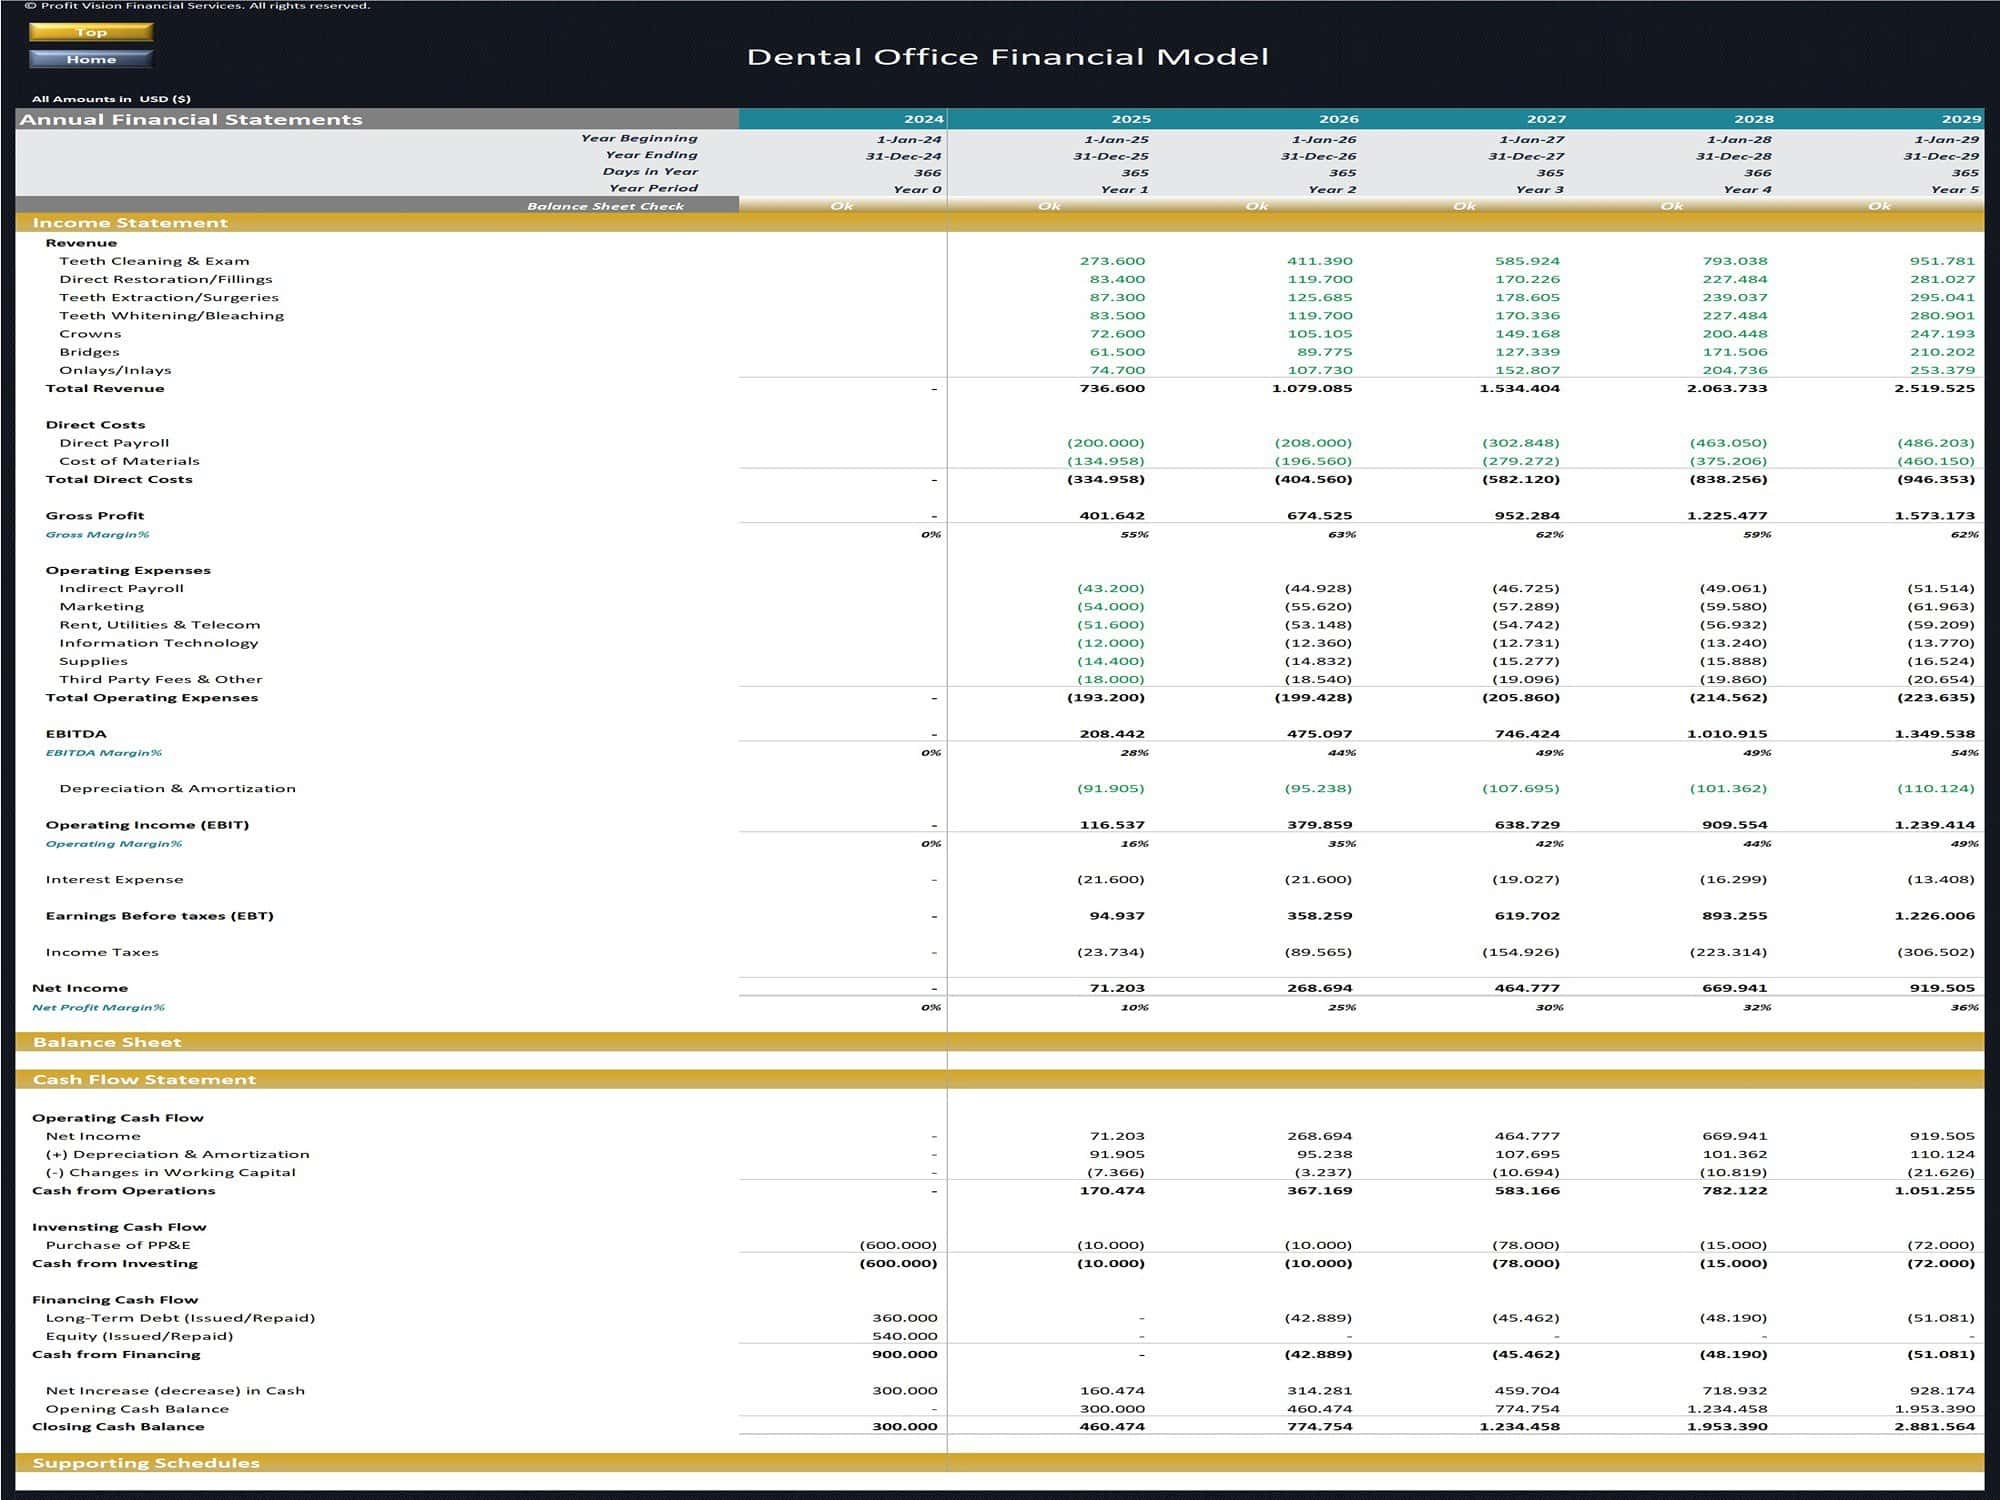
Task: Select the 2029 year column header
Action: click(x=1960, y=119)
